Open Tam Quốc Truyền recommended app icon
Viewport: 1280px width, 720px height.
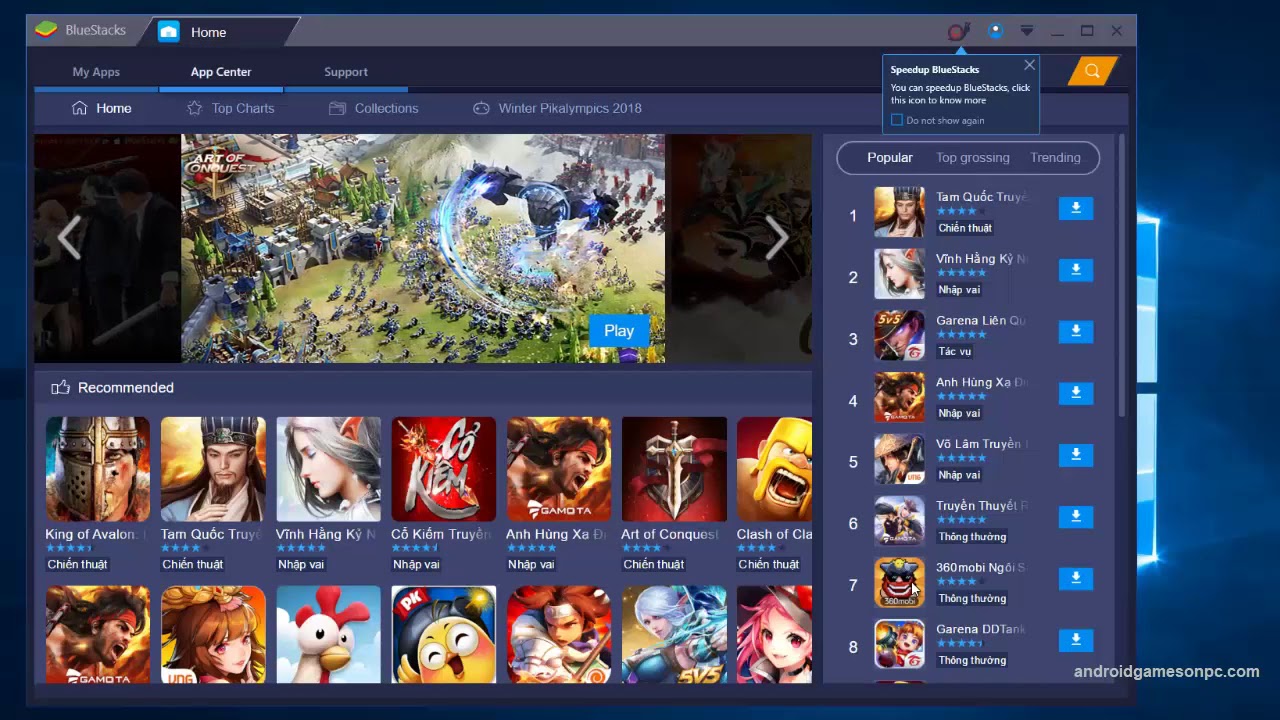213,469
